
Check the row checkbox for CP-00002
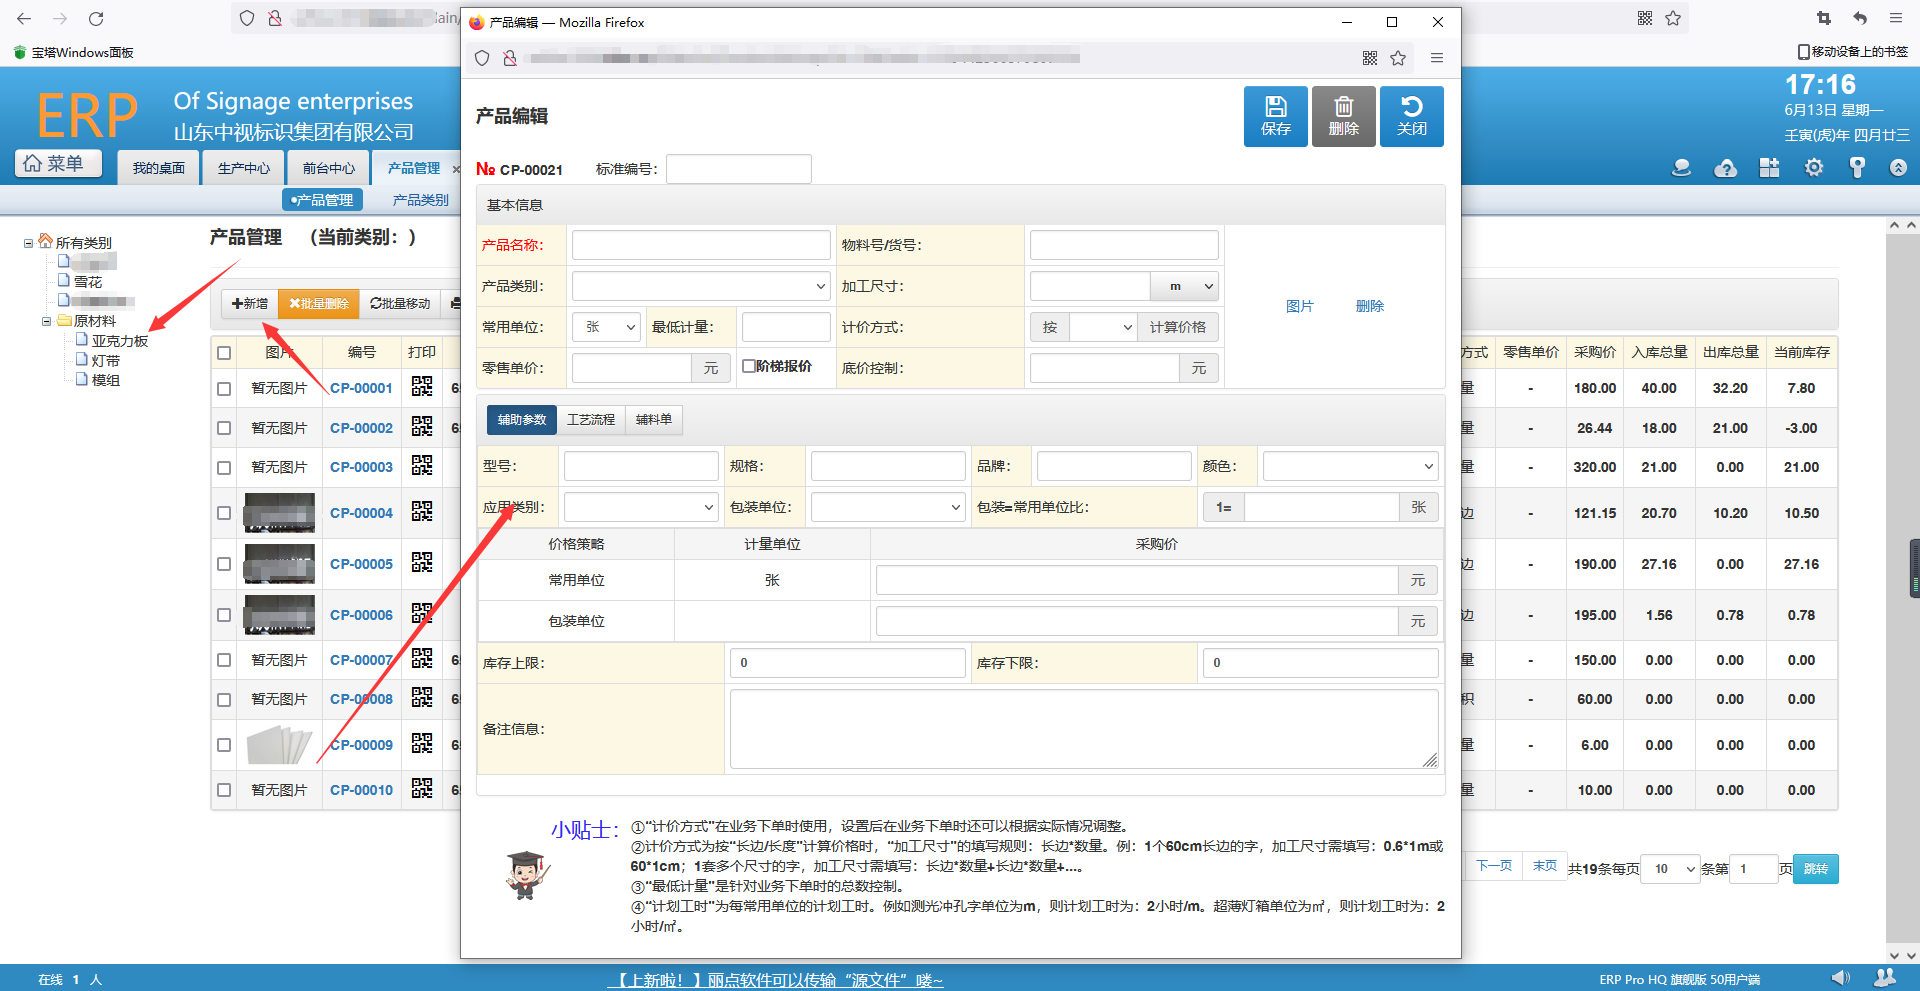tap(224, 428)
